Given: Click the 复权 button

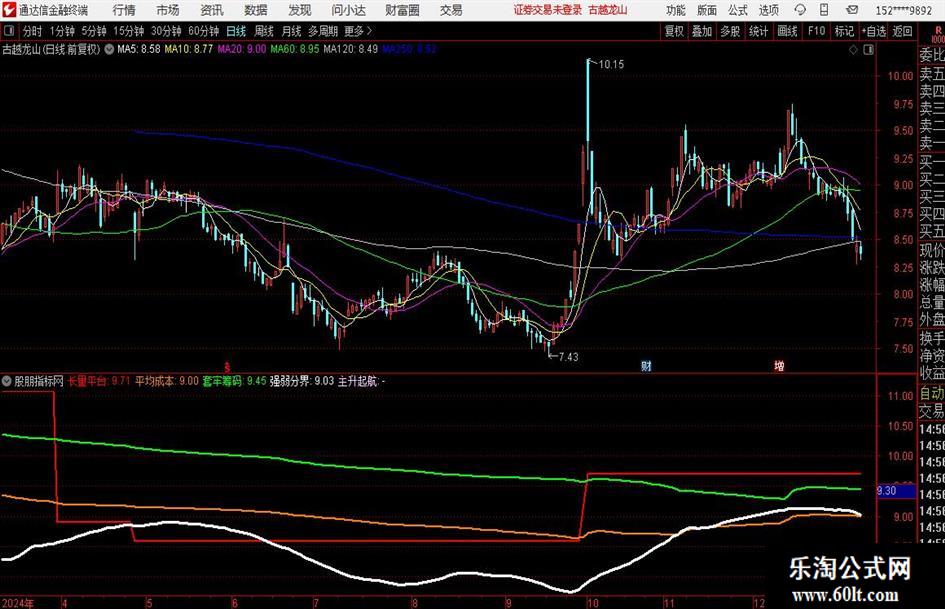Looking at the screenshot, I should [674, 31].
